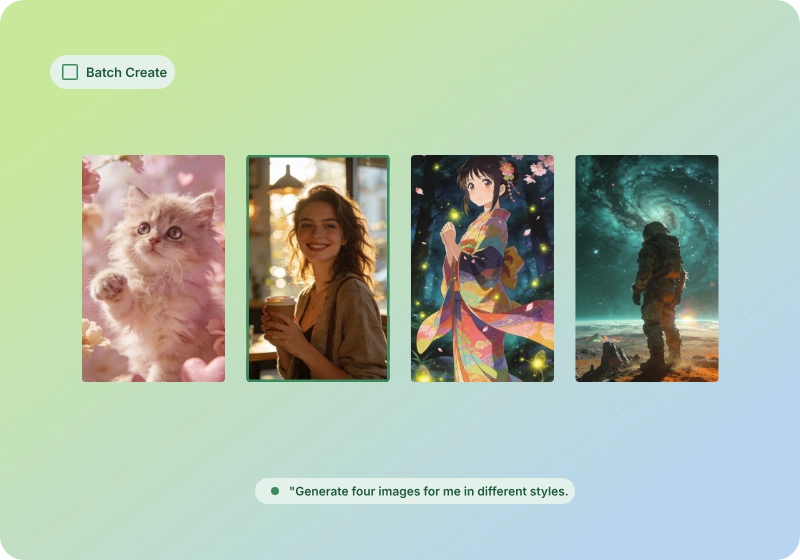Select the smiling woman with coffee image
800x560 pixels.
click(x=318, y=268)
